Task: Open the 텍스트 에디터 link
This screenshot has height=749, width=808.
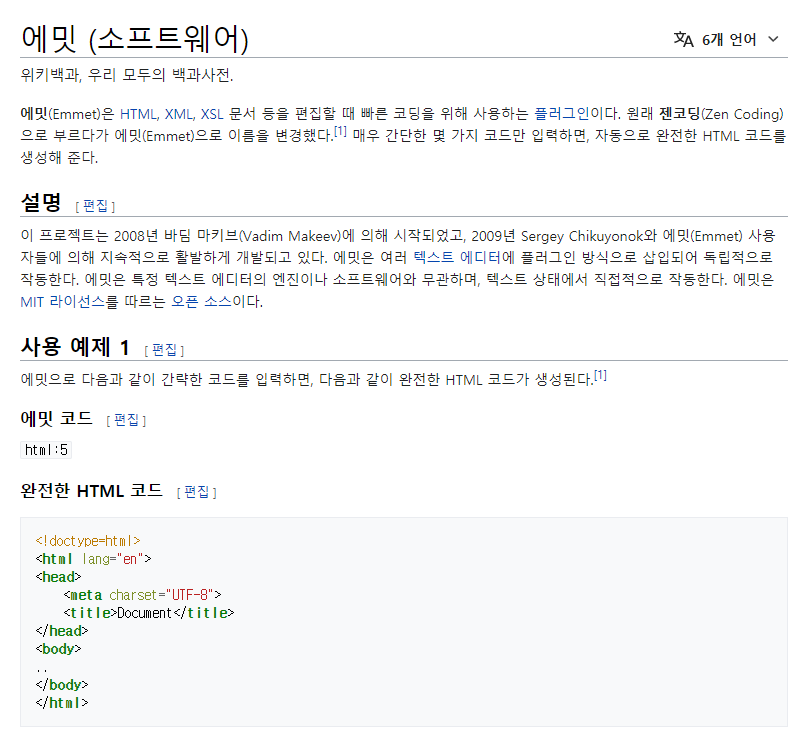Action: [457, 257]
